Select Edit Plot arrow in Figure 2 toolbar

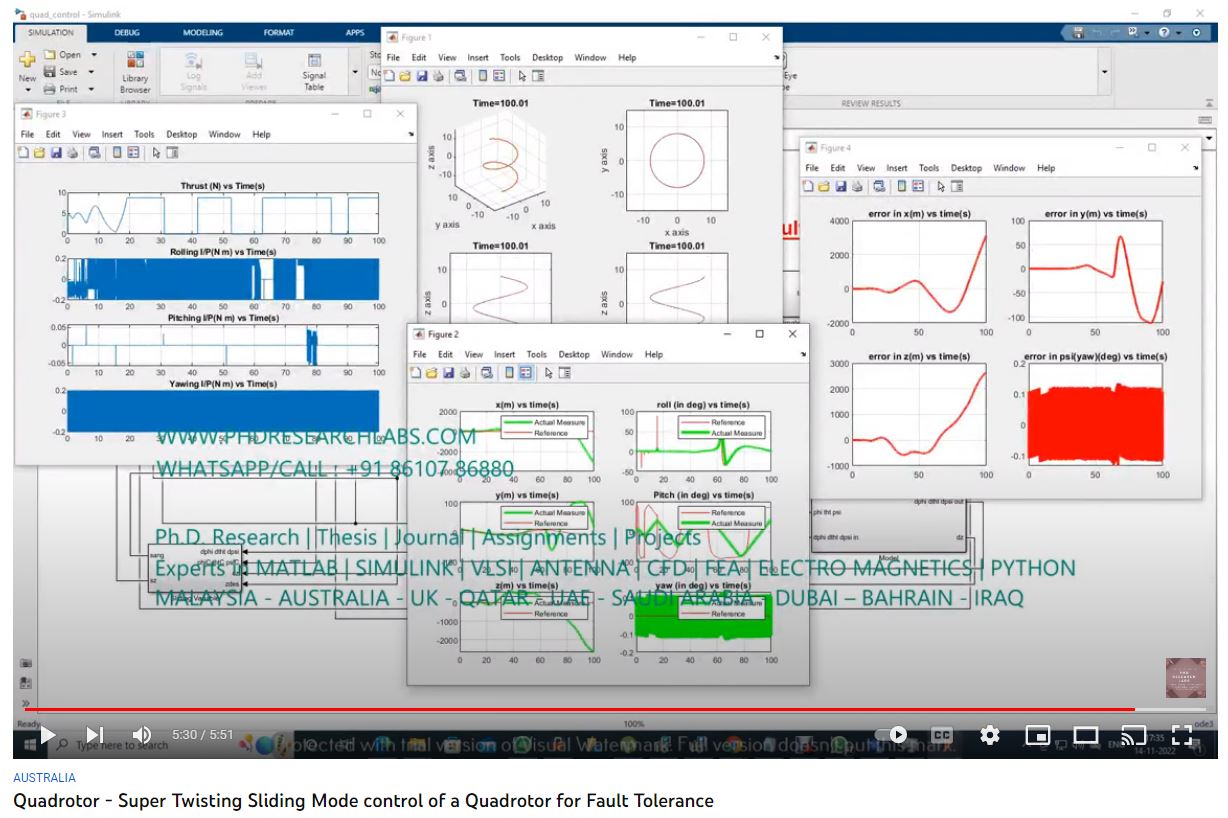coord(547,373)
